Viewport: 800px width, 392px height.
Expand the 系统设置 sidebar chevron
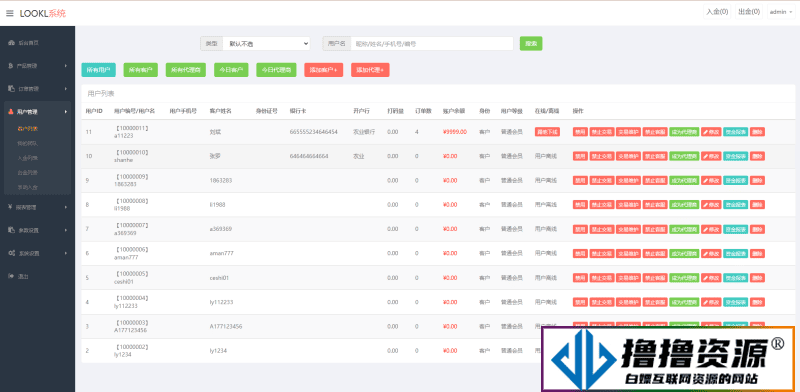(x=66, y=253)
